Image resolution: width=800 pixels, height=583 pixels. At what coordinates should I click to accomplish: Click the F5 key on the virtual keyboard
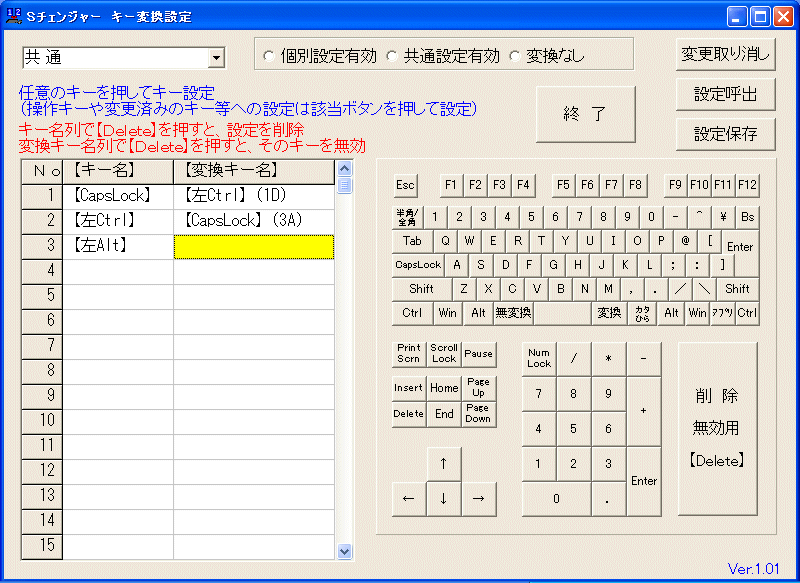point(563,185)
